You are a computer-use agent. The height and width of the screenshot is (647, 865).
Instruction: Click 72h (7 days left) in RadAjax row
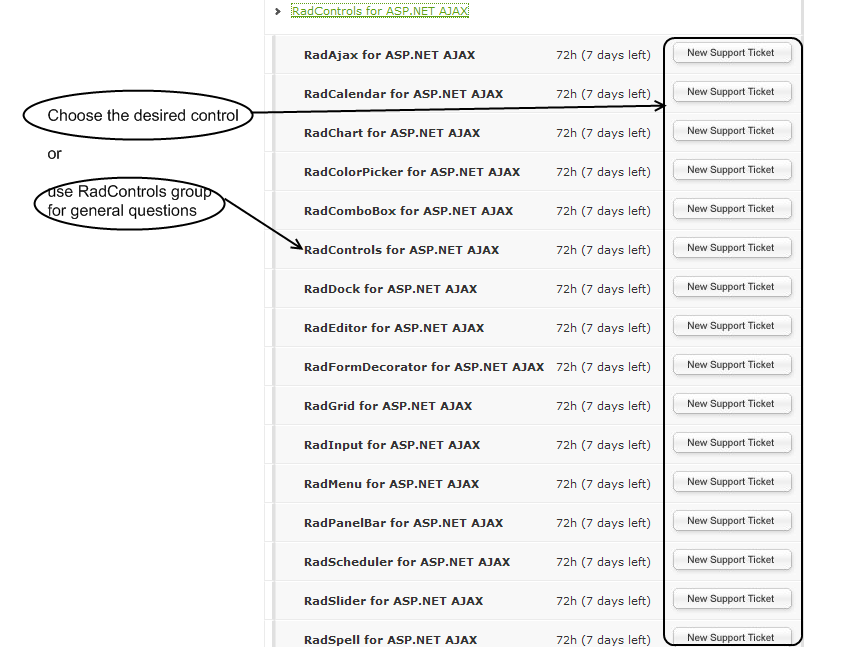click(604, 55)
